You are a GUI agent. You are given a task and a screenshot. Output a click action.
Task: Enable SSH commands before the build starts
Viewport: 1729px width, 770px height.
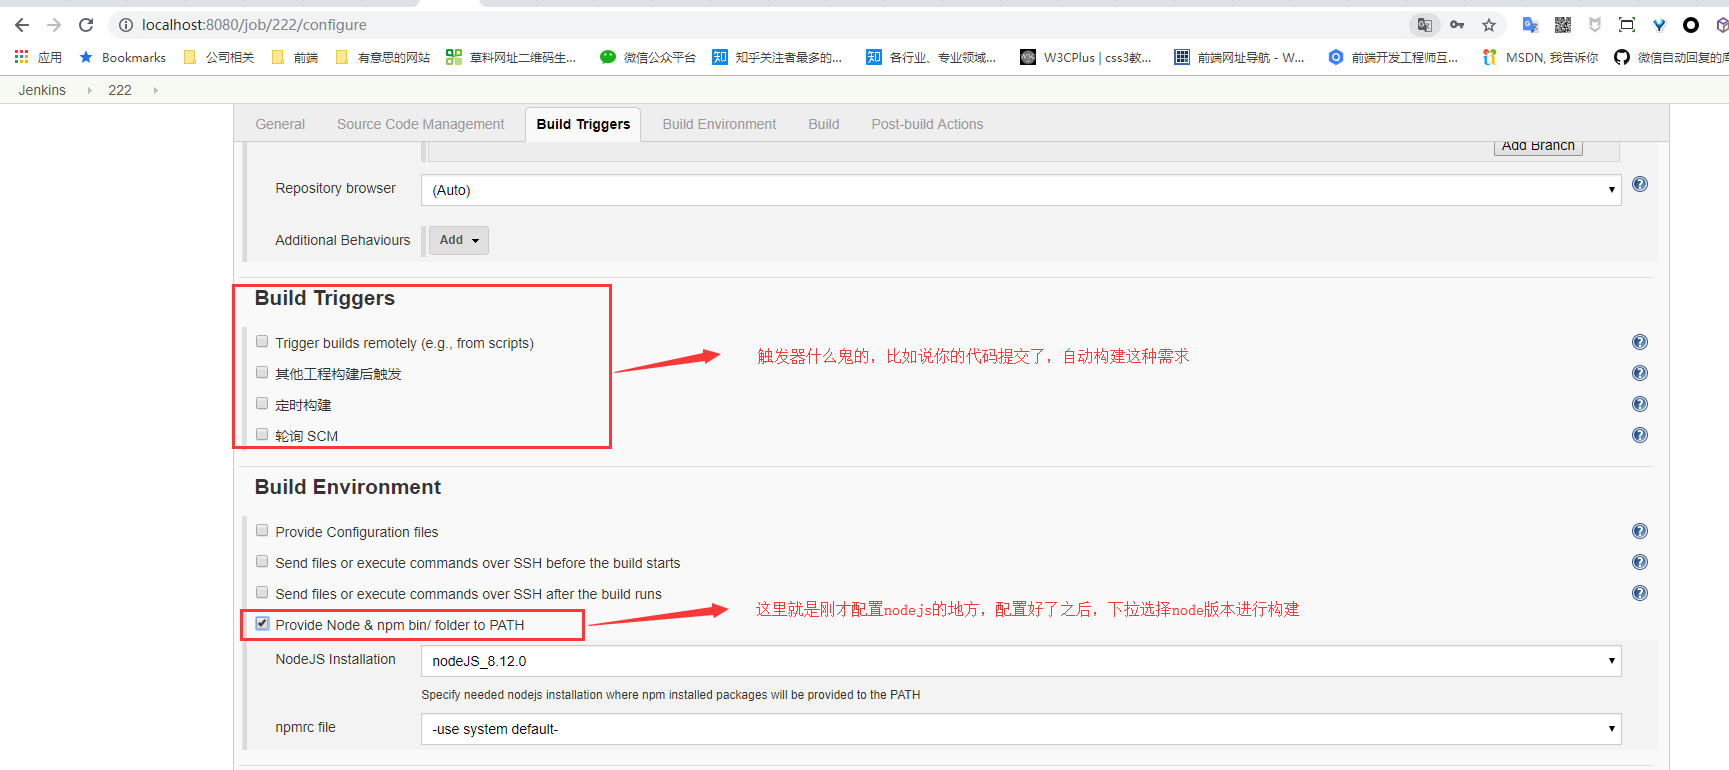[x=262, y=561]
